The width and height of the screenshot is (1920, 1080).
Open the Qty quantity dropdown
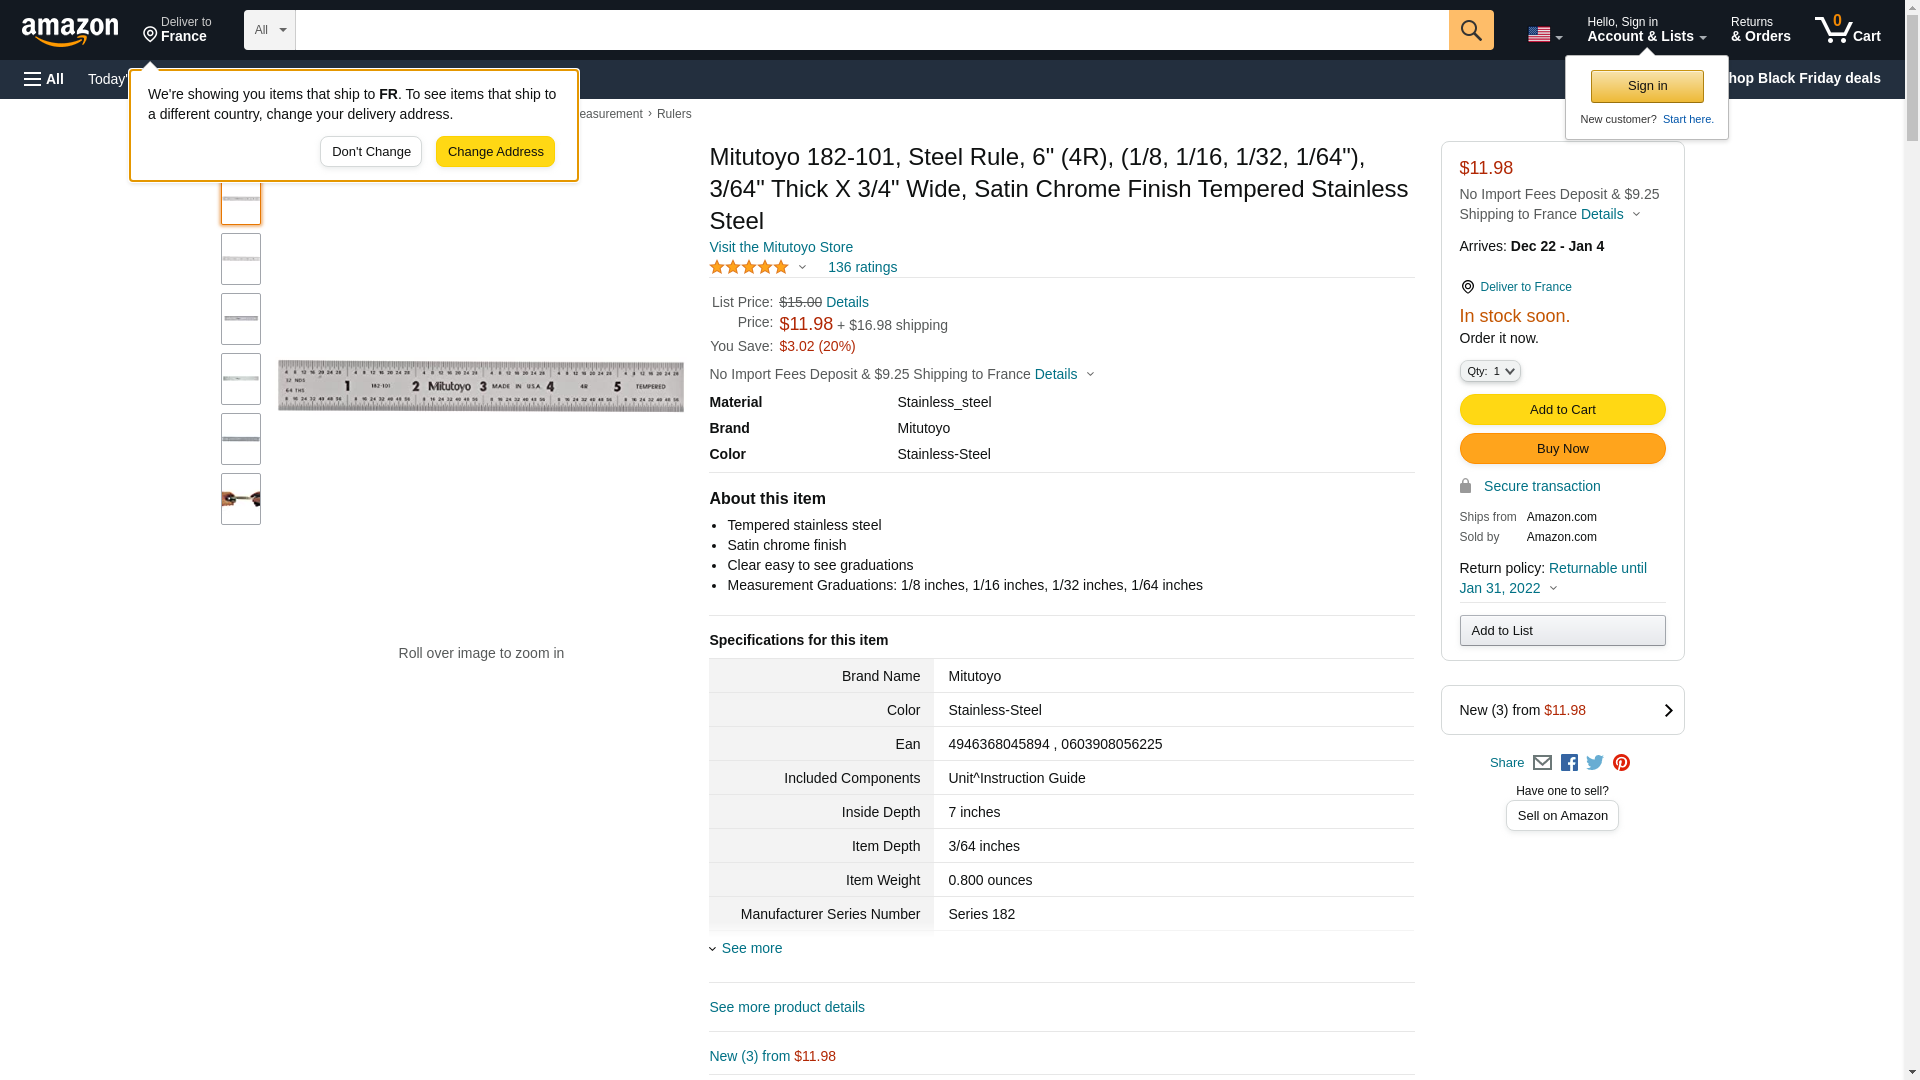pos(1489,371)
